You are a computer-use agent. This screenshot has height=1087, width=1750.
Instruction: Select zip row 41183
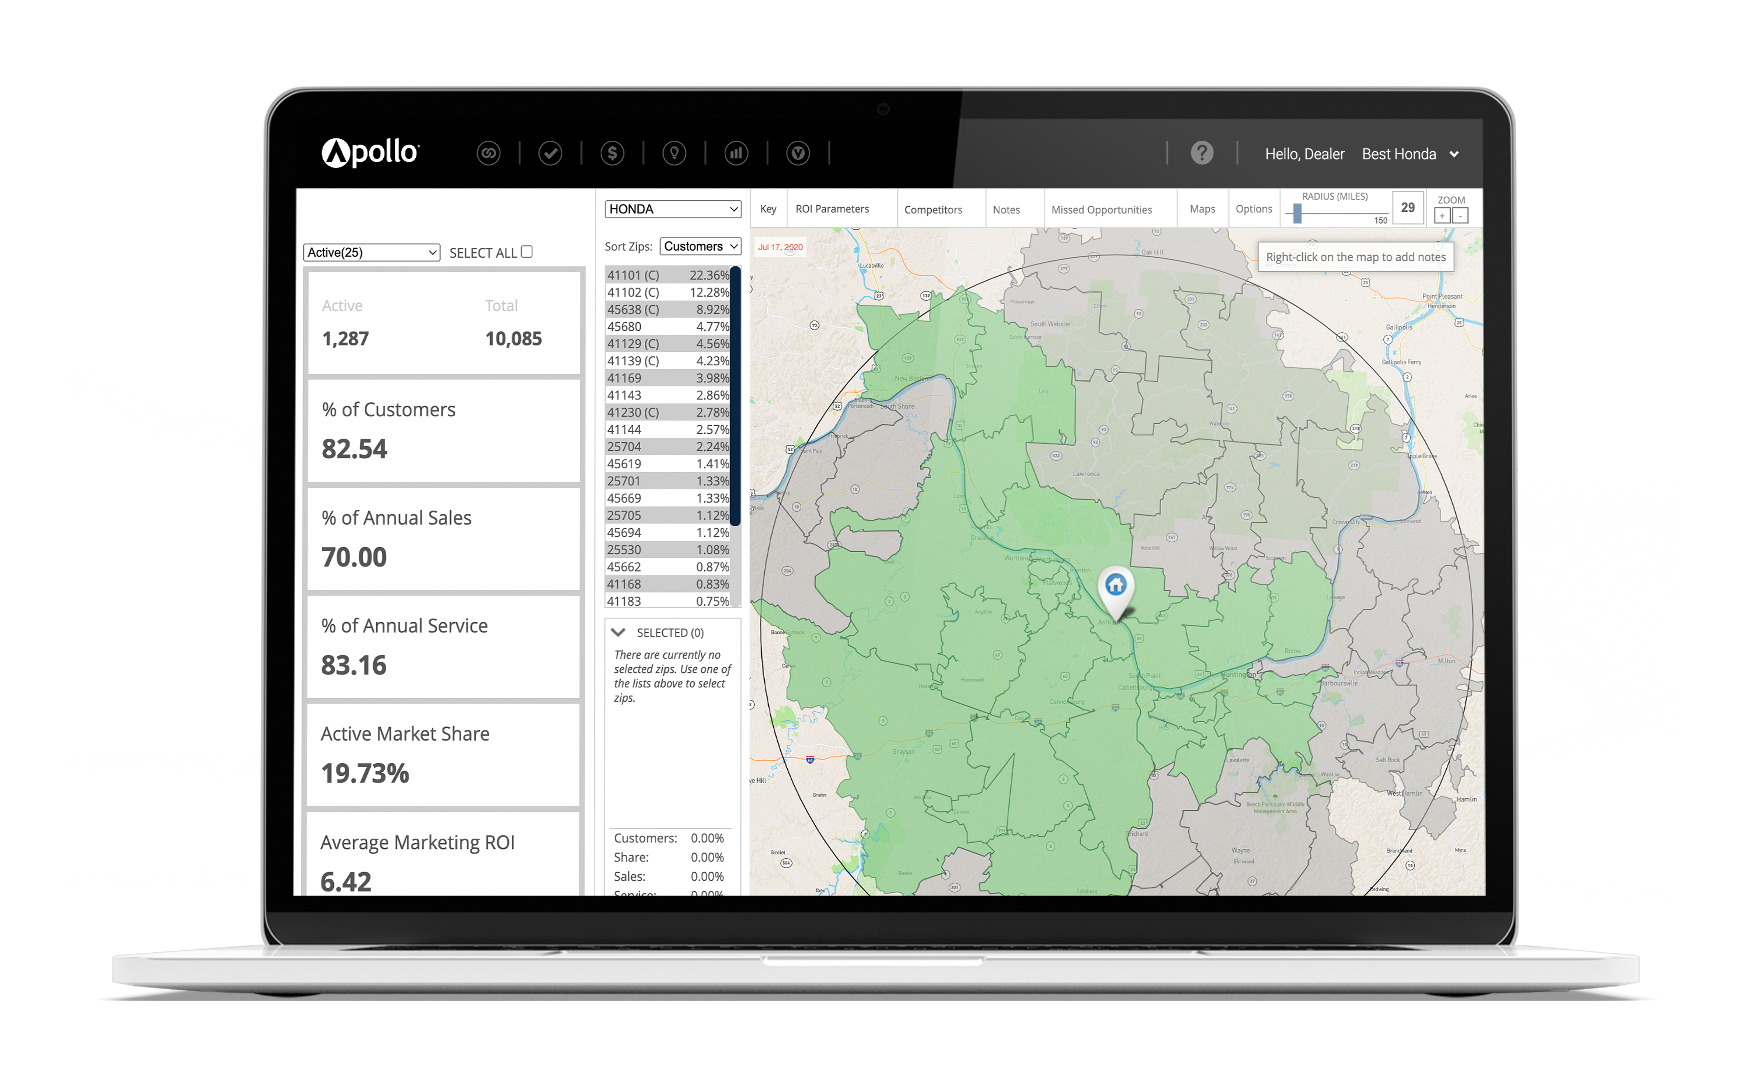tap(668, 600)
